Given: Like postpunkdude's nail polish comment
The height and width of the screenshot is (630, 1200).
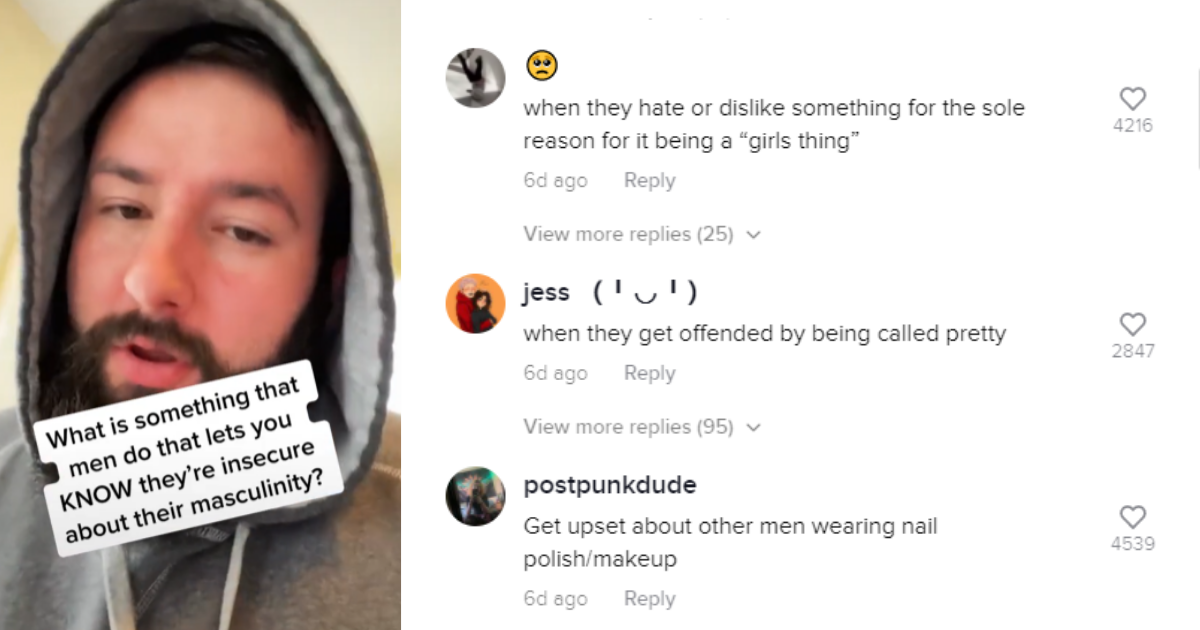Looking at the screenshot, I should 1132,517.
